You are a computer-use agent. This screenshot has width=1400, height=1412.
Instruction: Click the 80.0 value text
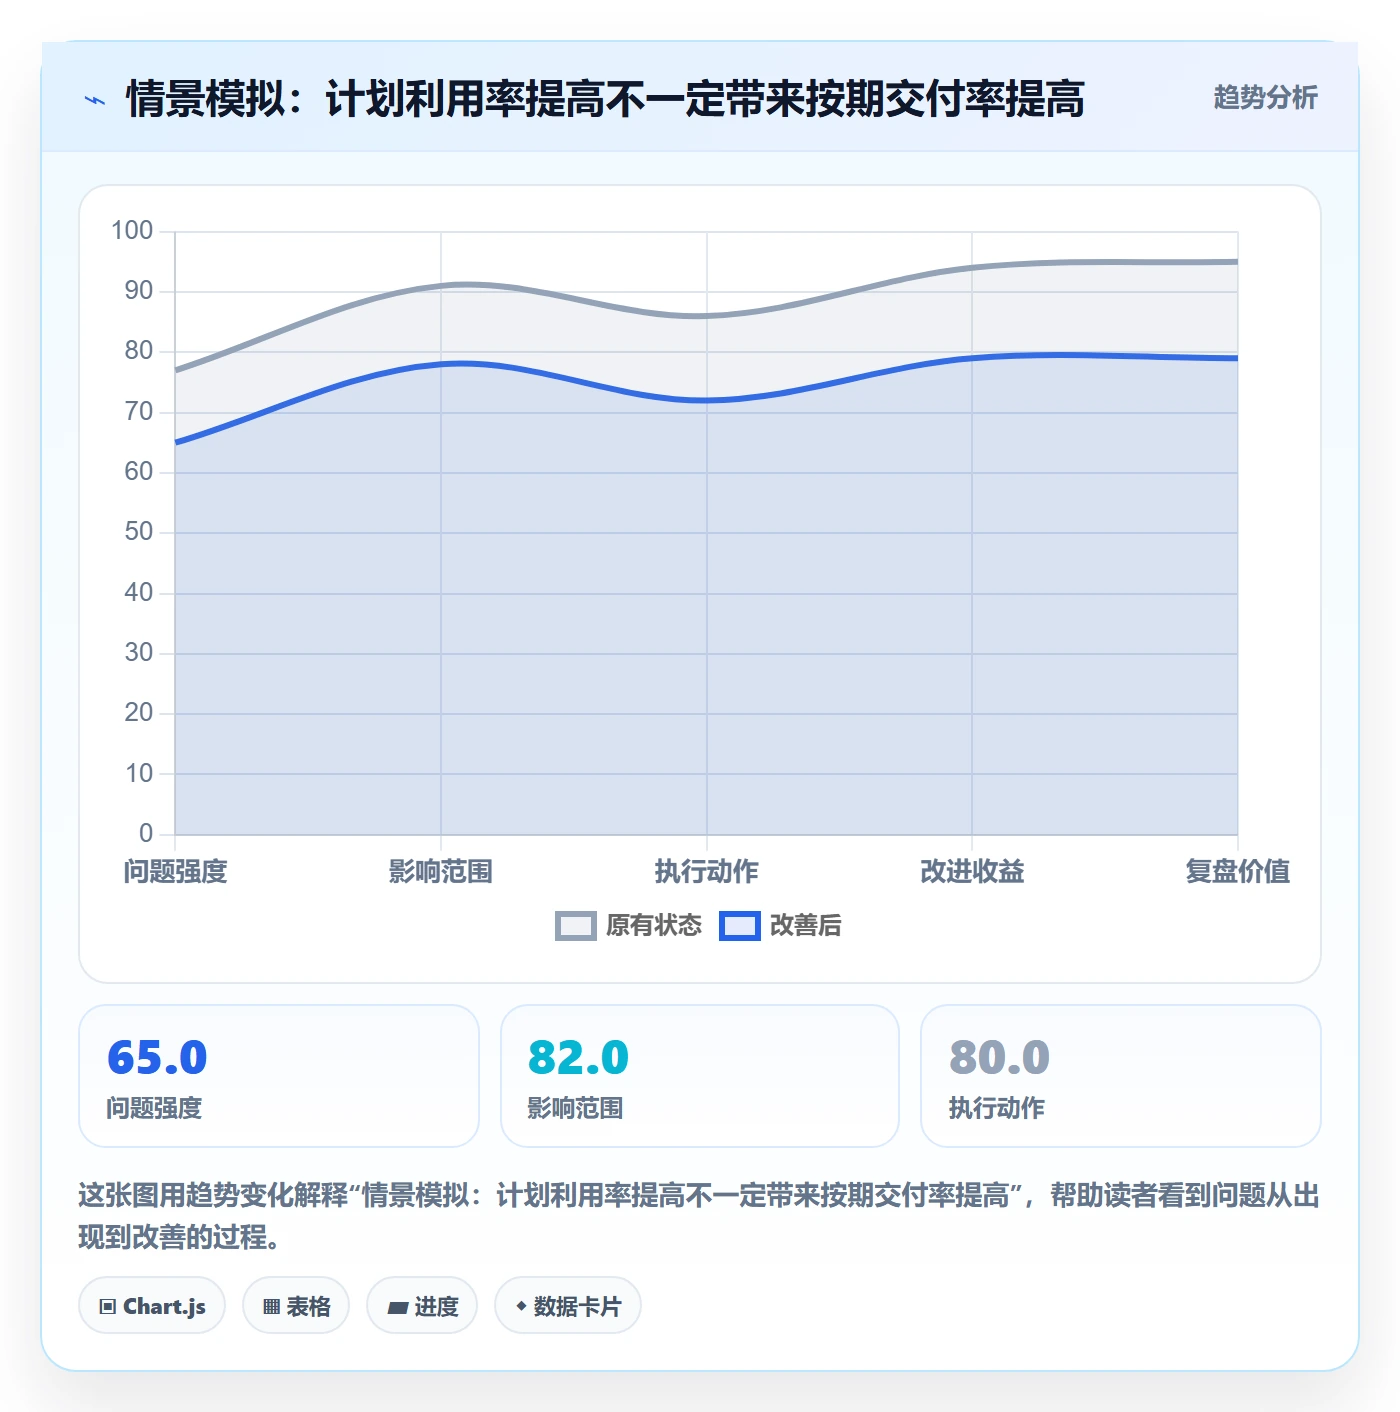click(x=999, y=1058)
